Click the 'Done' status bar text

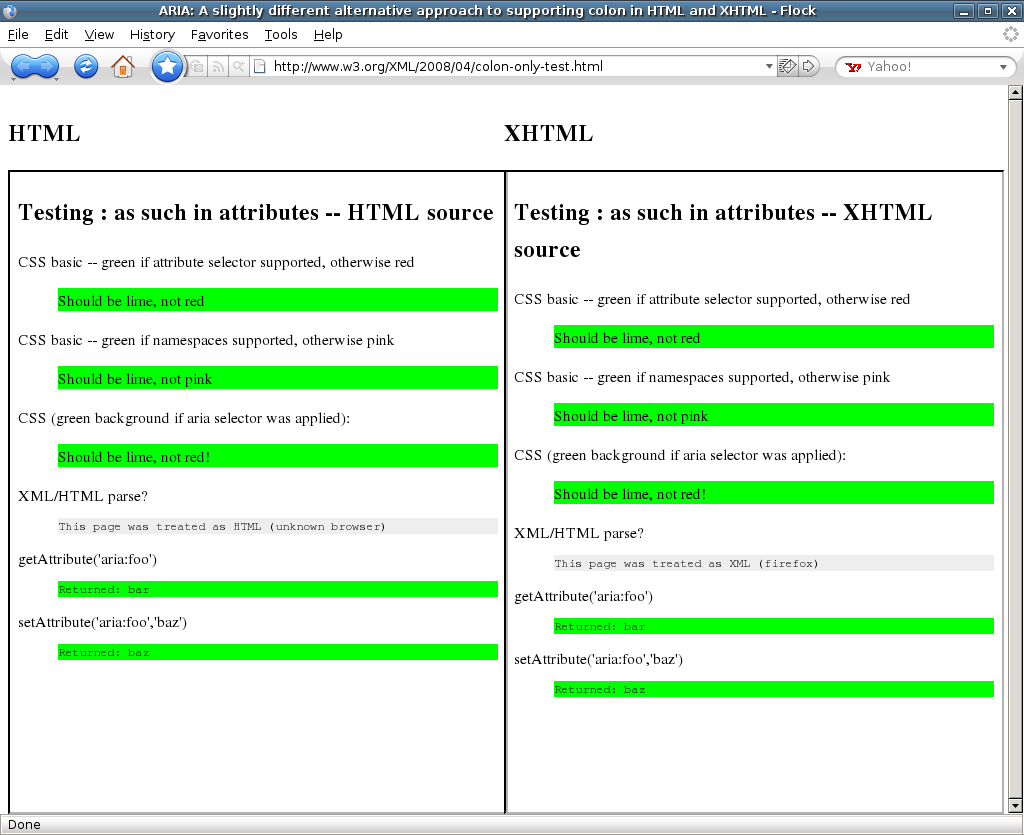pos(24,825)
